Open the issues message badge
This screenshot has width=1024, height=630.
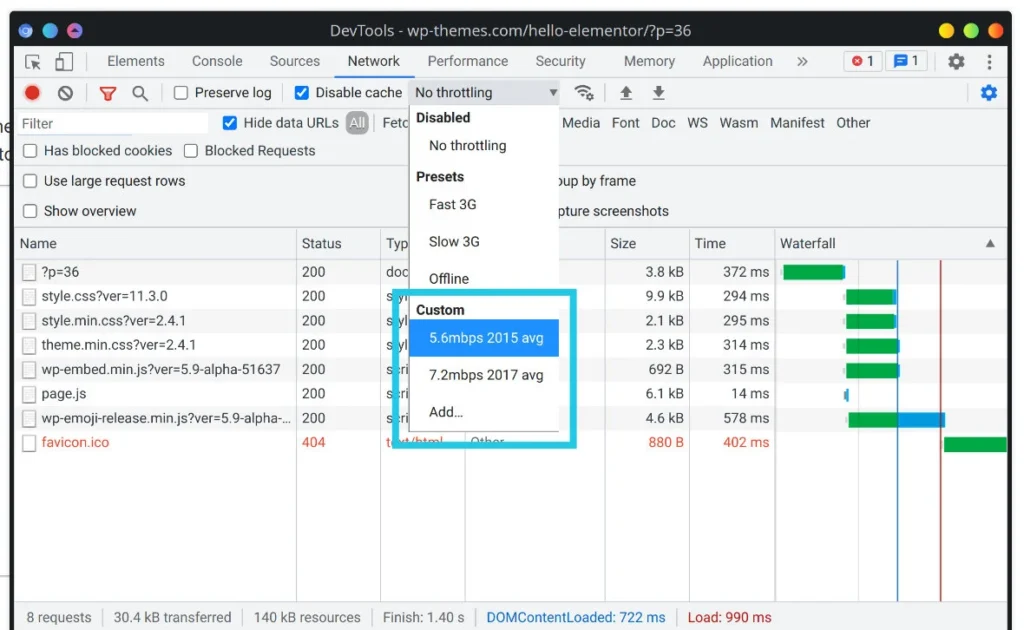click(x=906, y=61)
